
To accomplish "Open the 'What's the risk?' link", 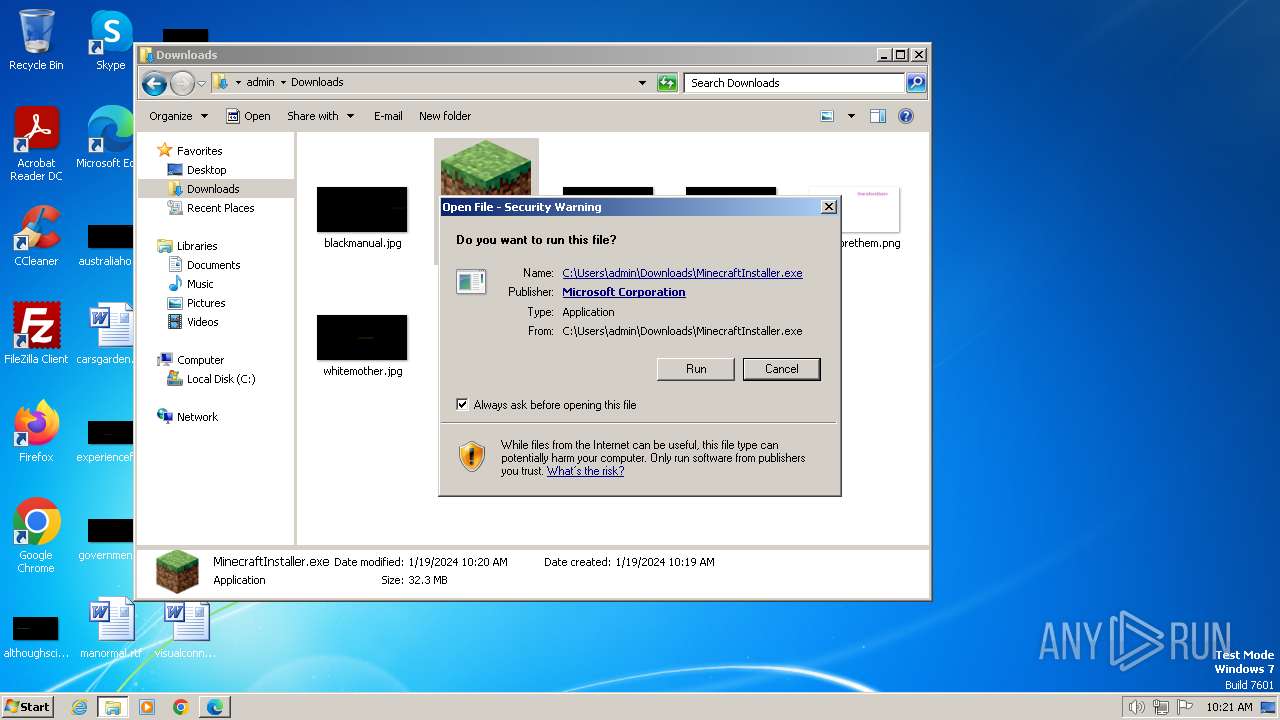I will coord(585,471).
